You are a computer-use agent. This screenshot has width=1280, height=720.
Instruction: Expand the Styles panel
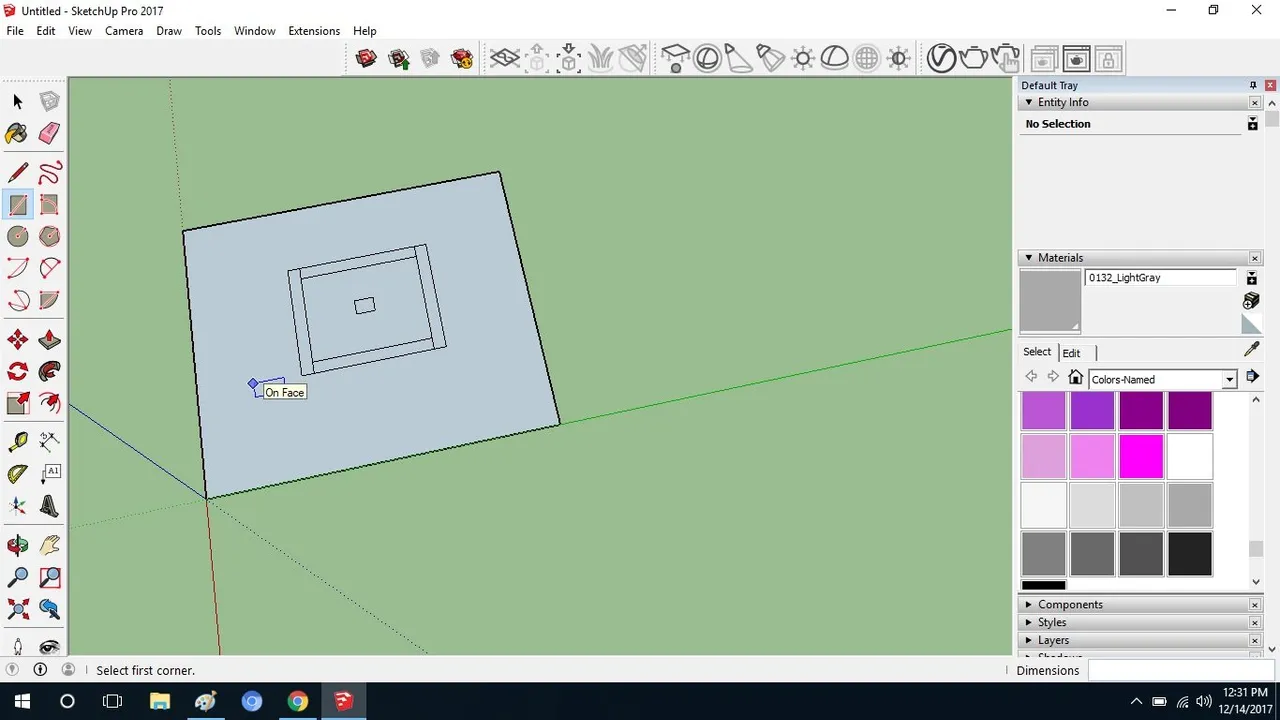point(1029,623)
